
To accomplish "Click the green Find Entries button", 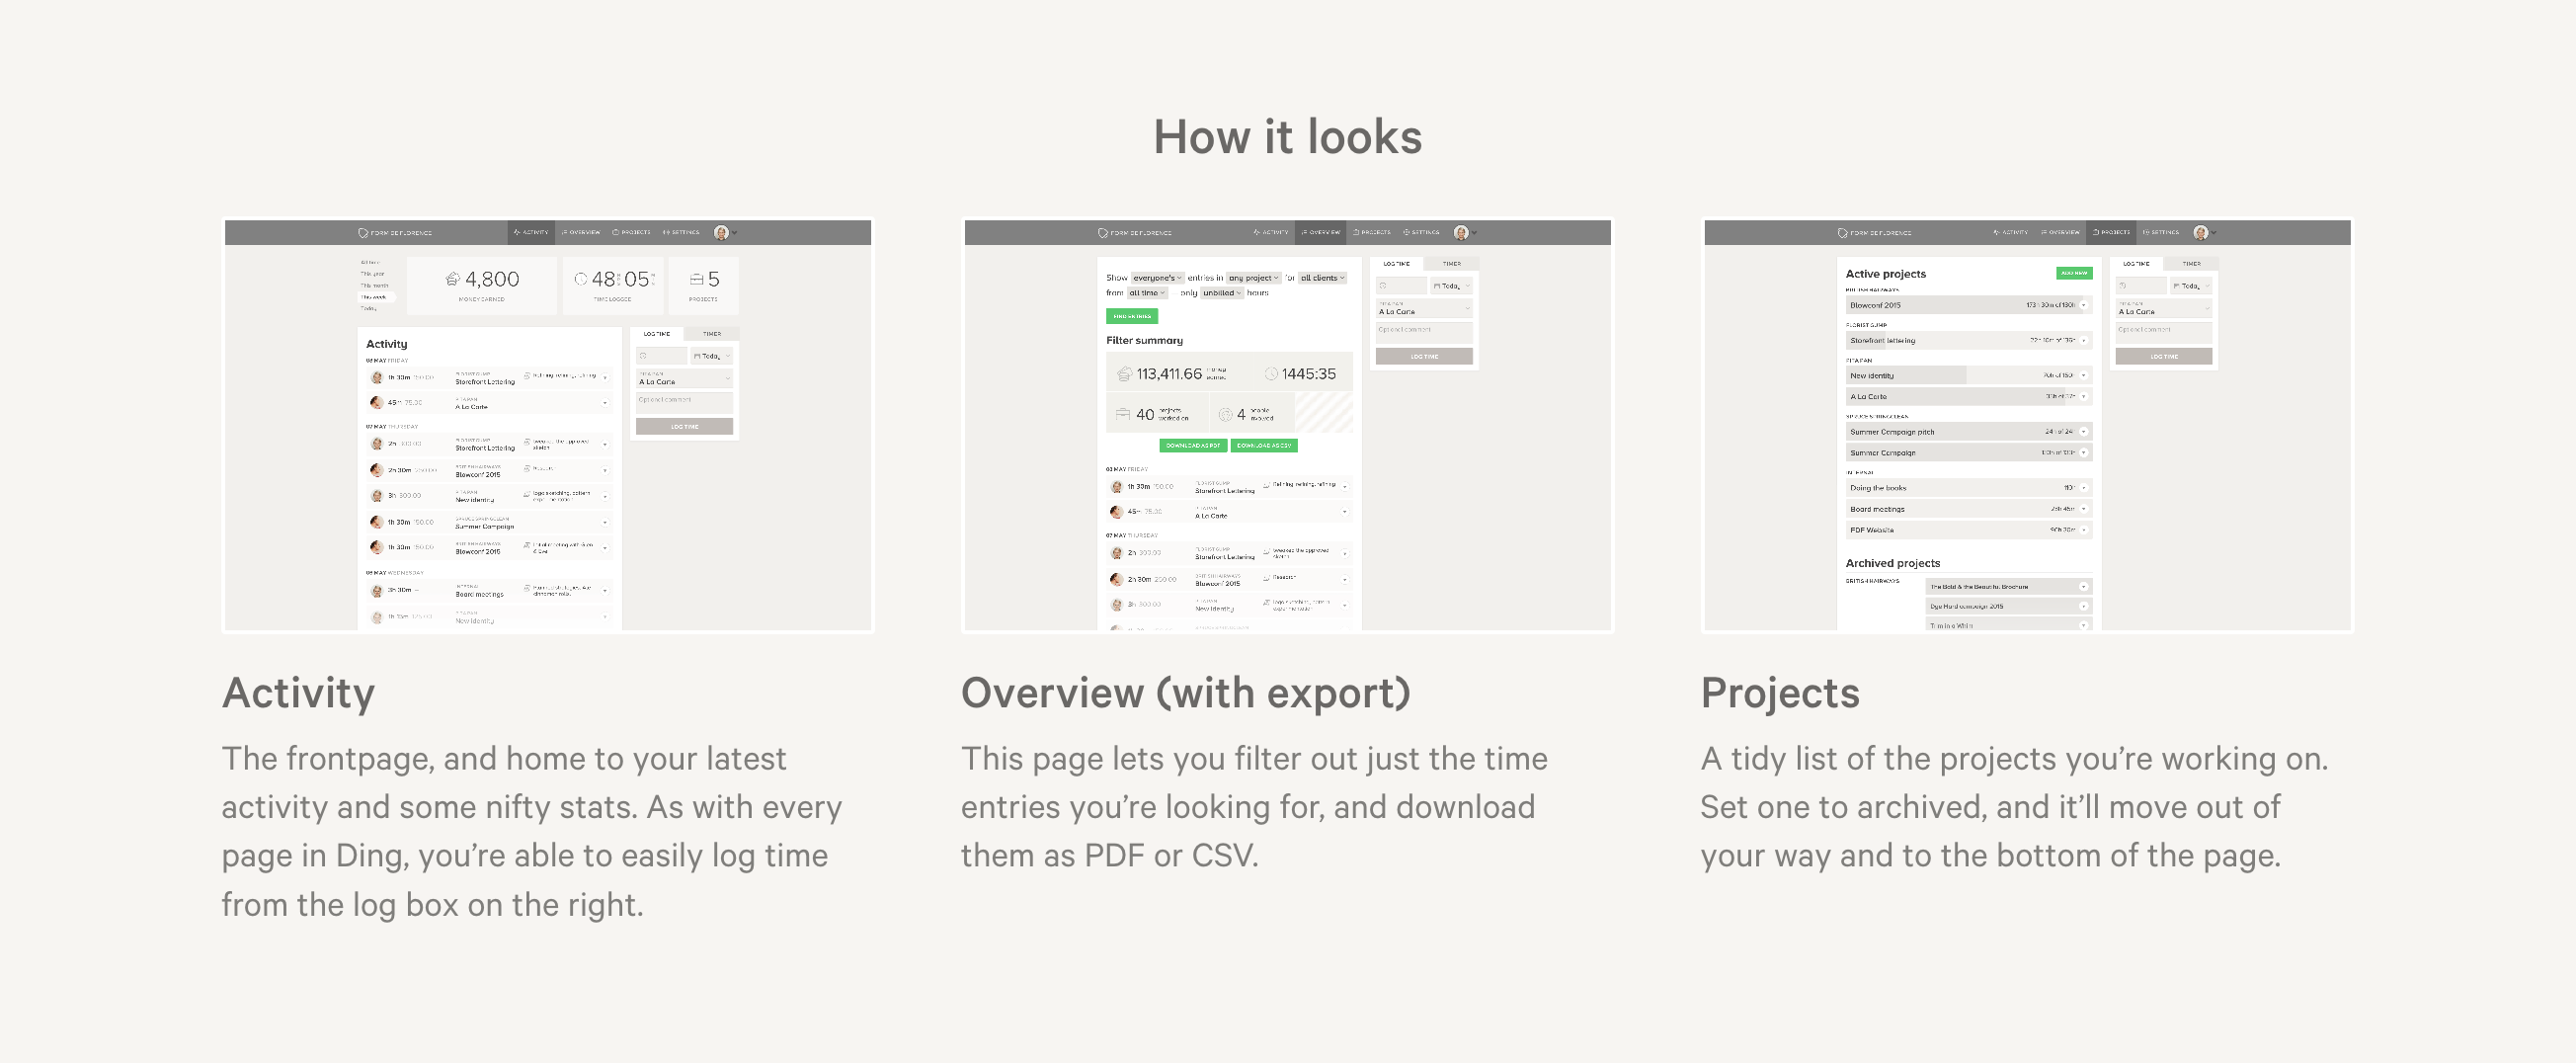I will click(1132, 316).
